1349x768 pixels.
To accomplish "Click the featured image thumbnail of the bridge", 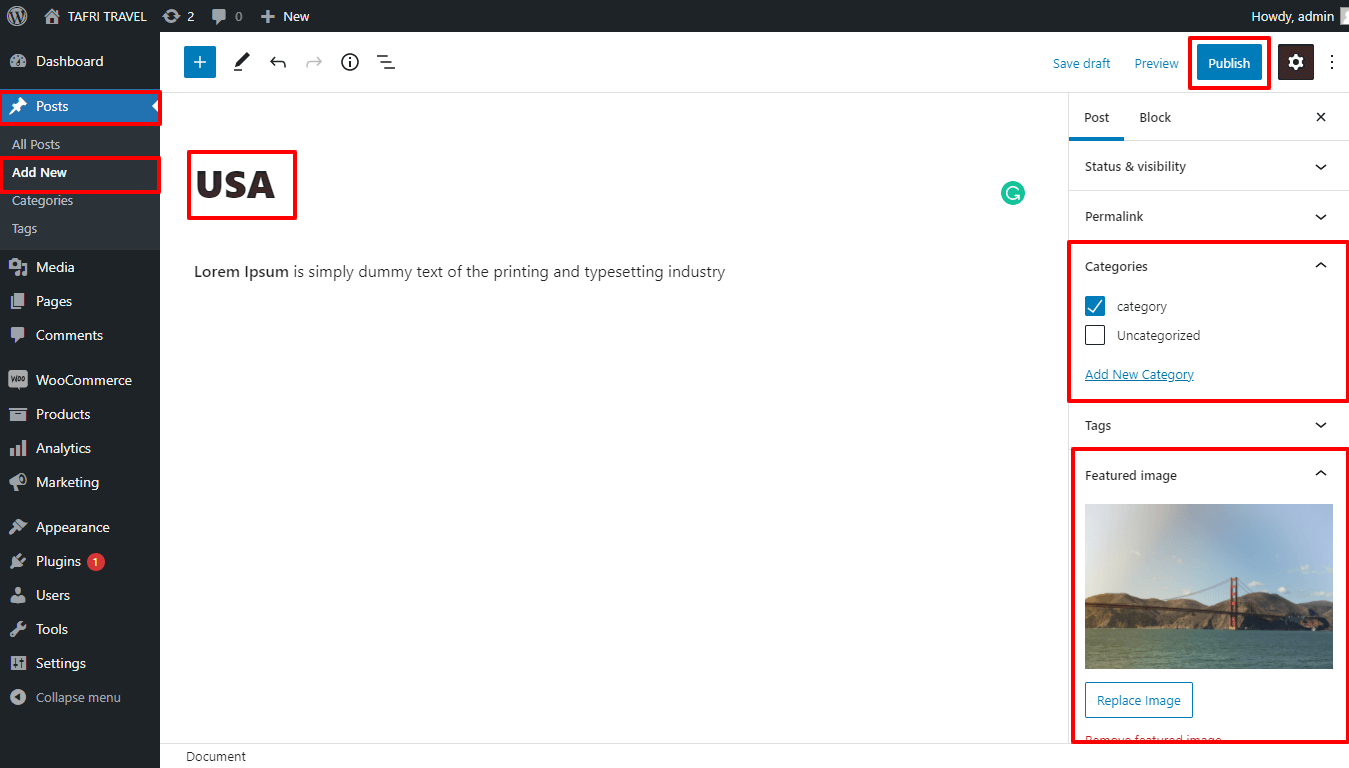I will (1208, 586).
